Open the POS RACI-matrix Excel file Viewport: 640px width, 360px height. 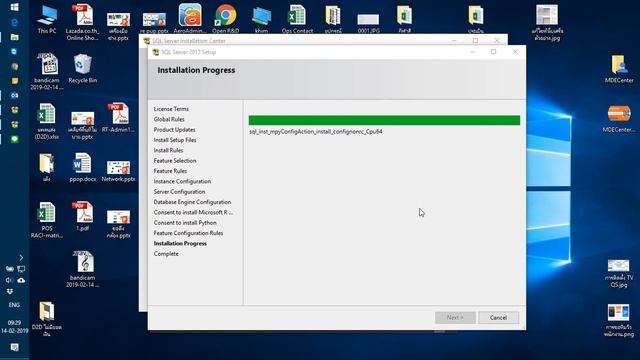(47, 220)
